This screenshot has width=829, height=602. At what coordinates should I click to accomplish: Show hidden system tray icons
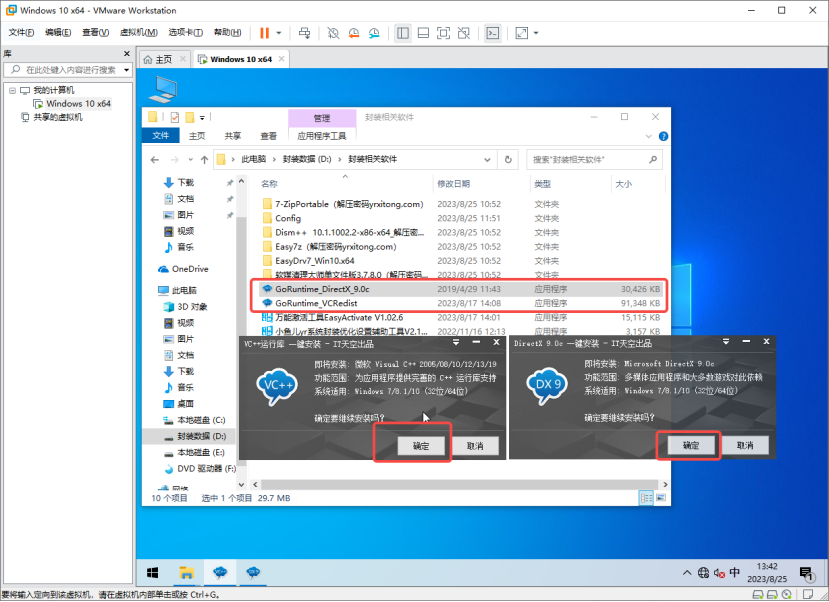(687, 572)
